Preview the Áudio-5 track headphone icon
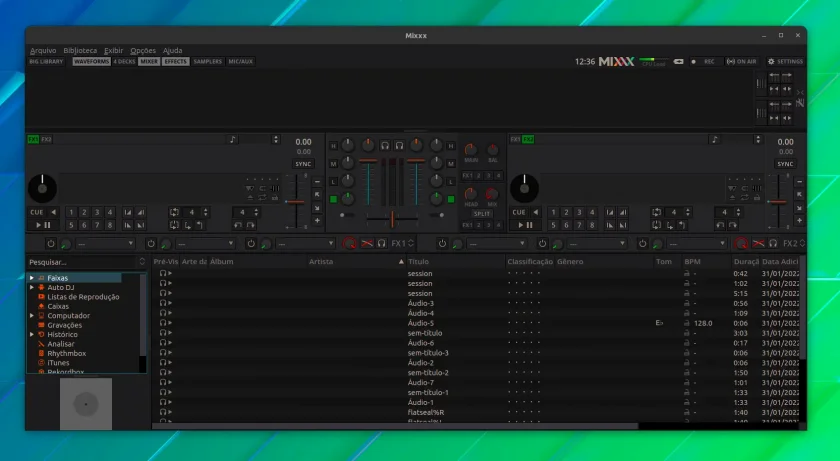 163,323
